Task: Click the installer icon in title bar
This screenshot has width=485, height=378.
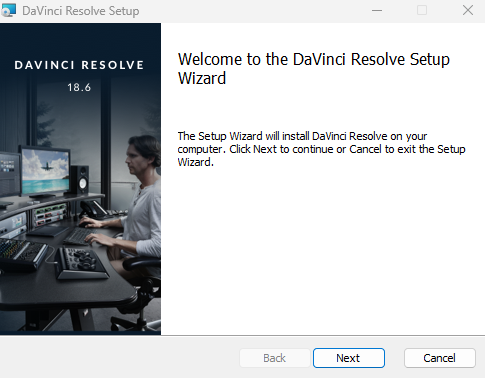Action: click(x=8, y=10)
